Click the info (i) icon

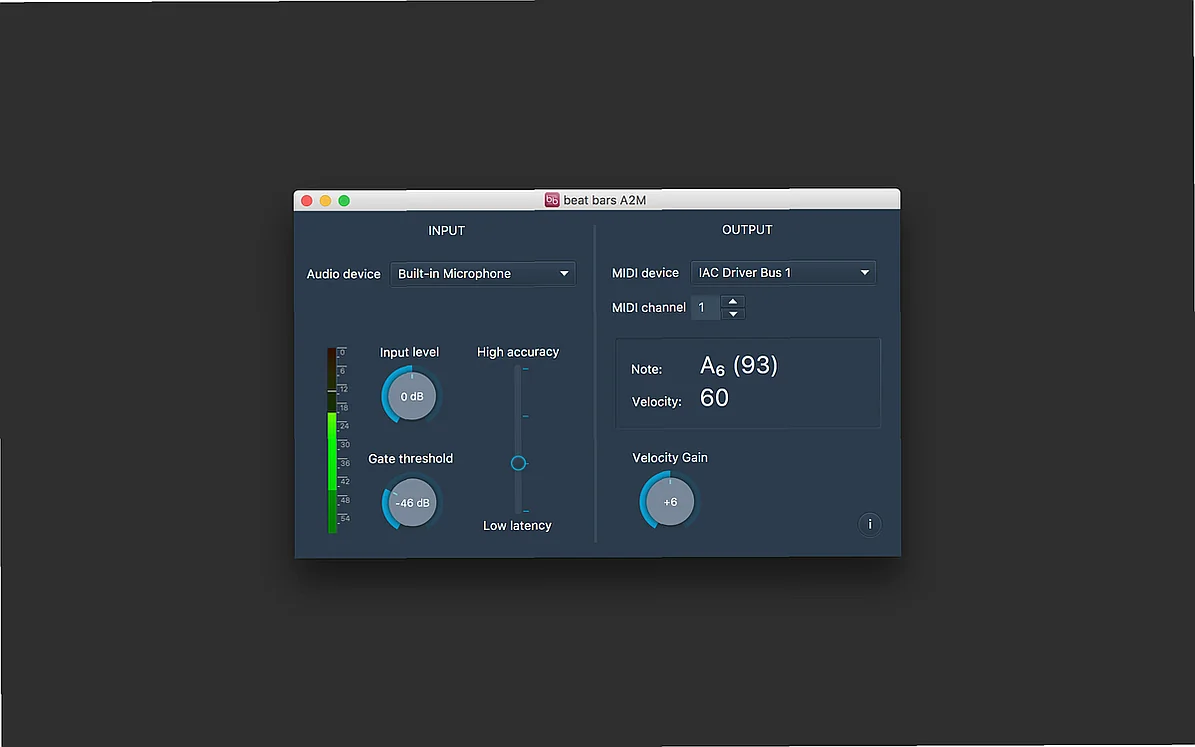click(x=869, y=524)
